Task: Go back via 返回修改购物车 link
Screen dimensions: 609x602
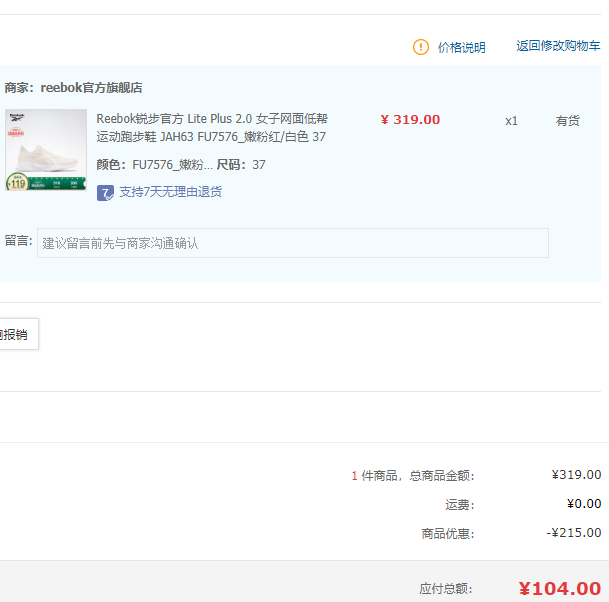Action: (558, 46)
